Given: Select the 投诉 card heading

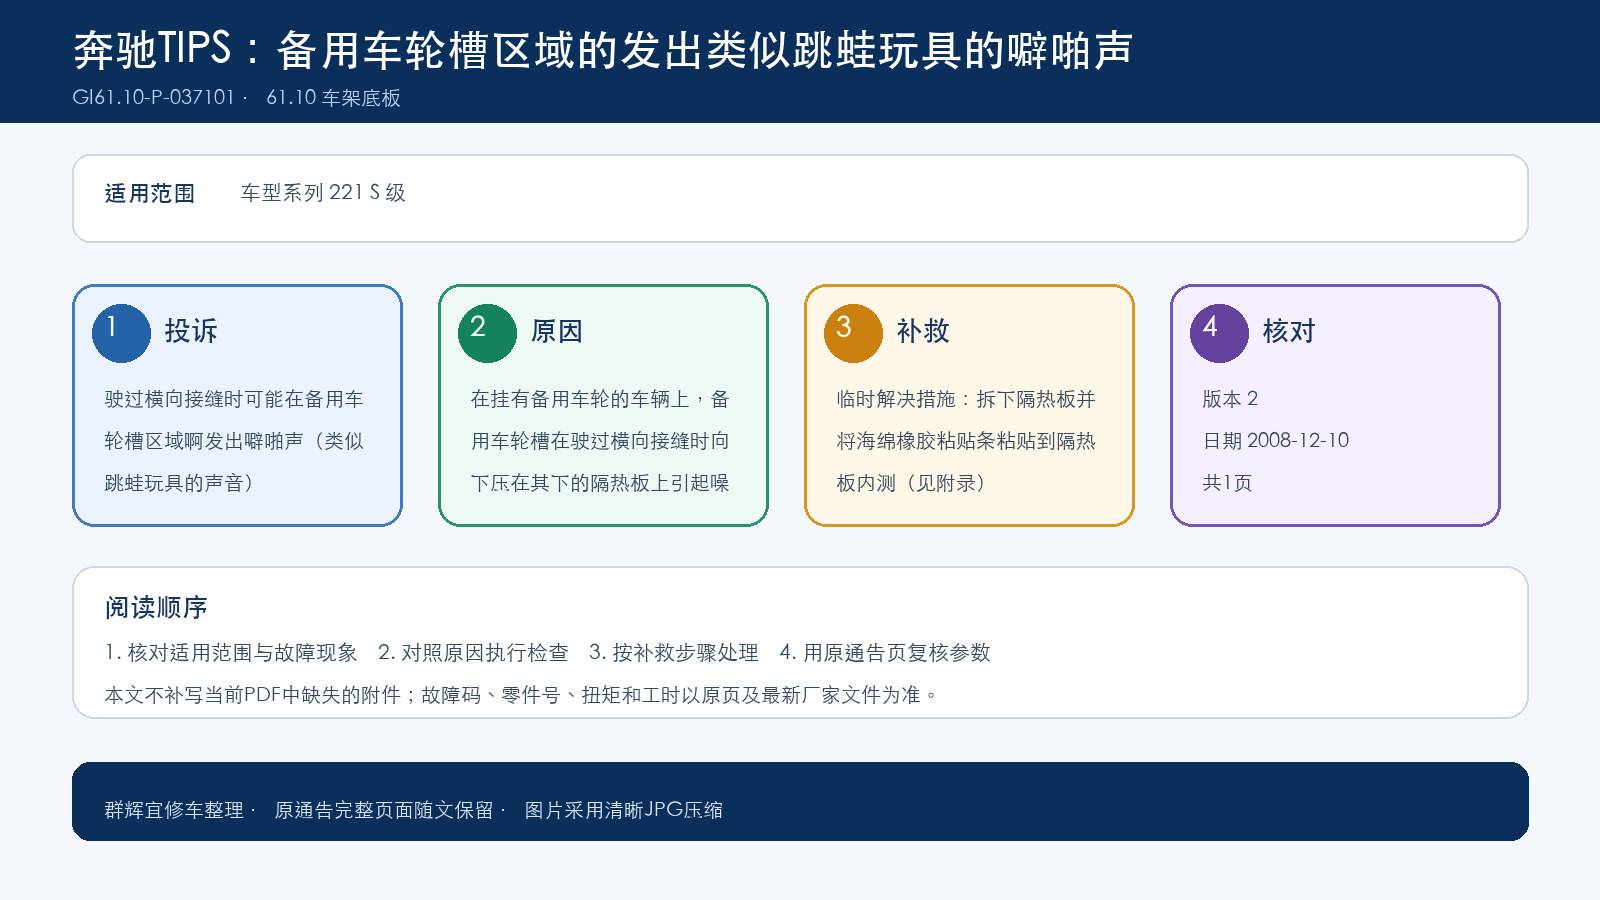Looking at the screenshot, I should pyautogui.click(x=191, y=331).
